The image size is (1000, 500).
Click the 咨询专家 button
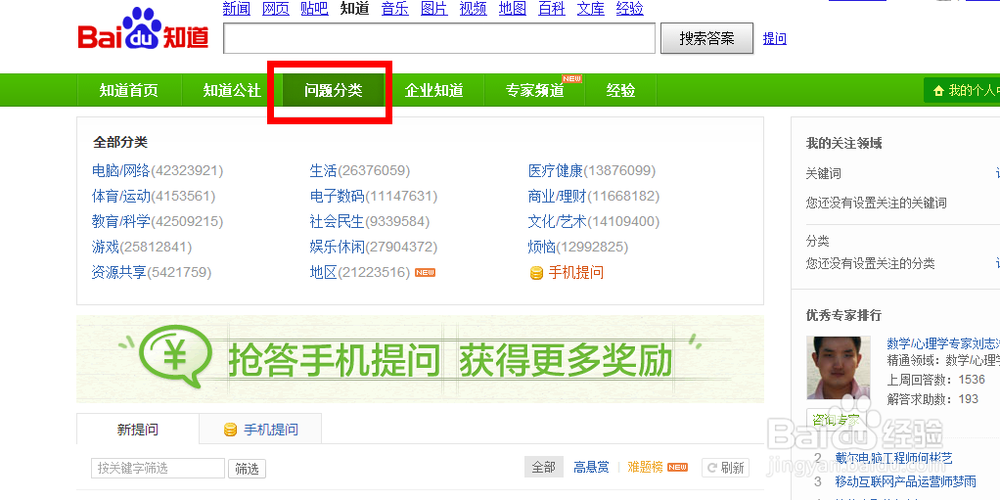[x=835, y=419]
